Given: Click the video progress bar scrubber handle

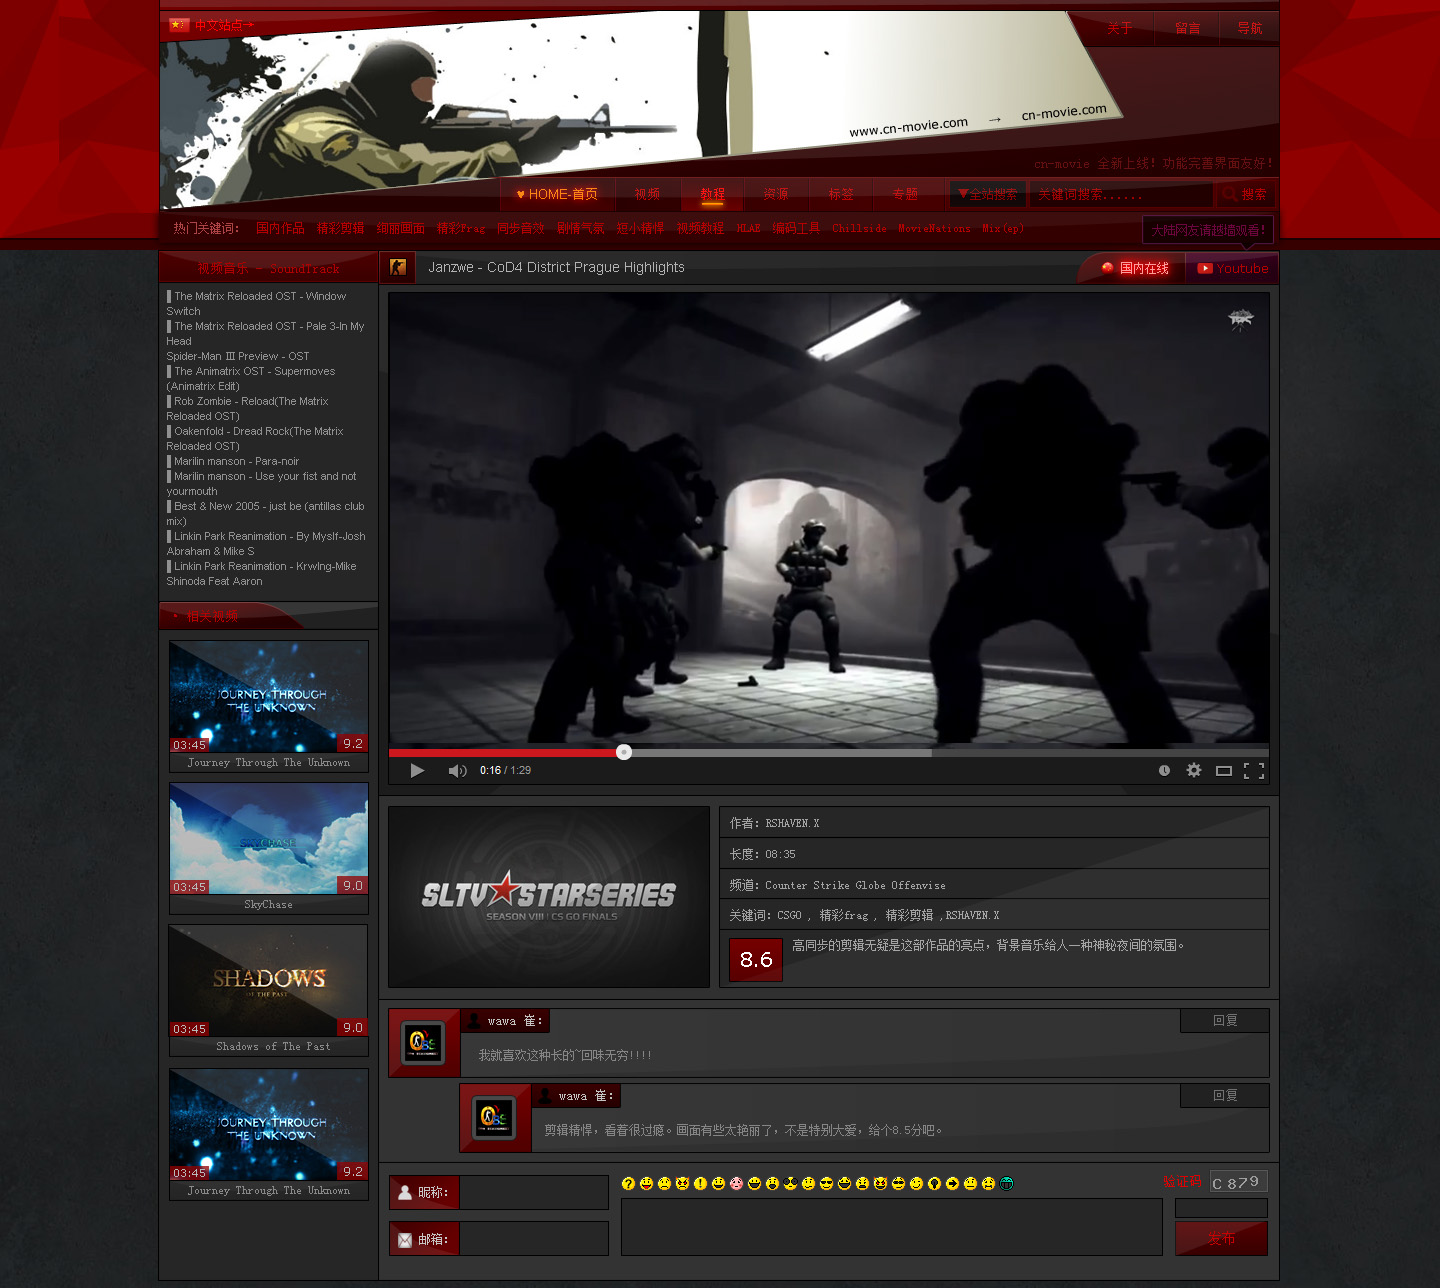Looking at the screenshot, I should point(624,752).
